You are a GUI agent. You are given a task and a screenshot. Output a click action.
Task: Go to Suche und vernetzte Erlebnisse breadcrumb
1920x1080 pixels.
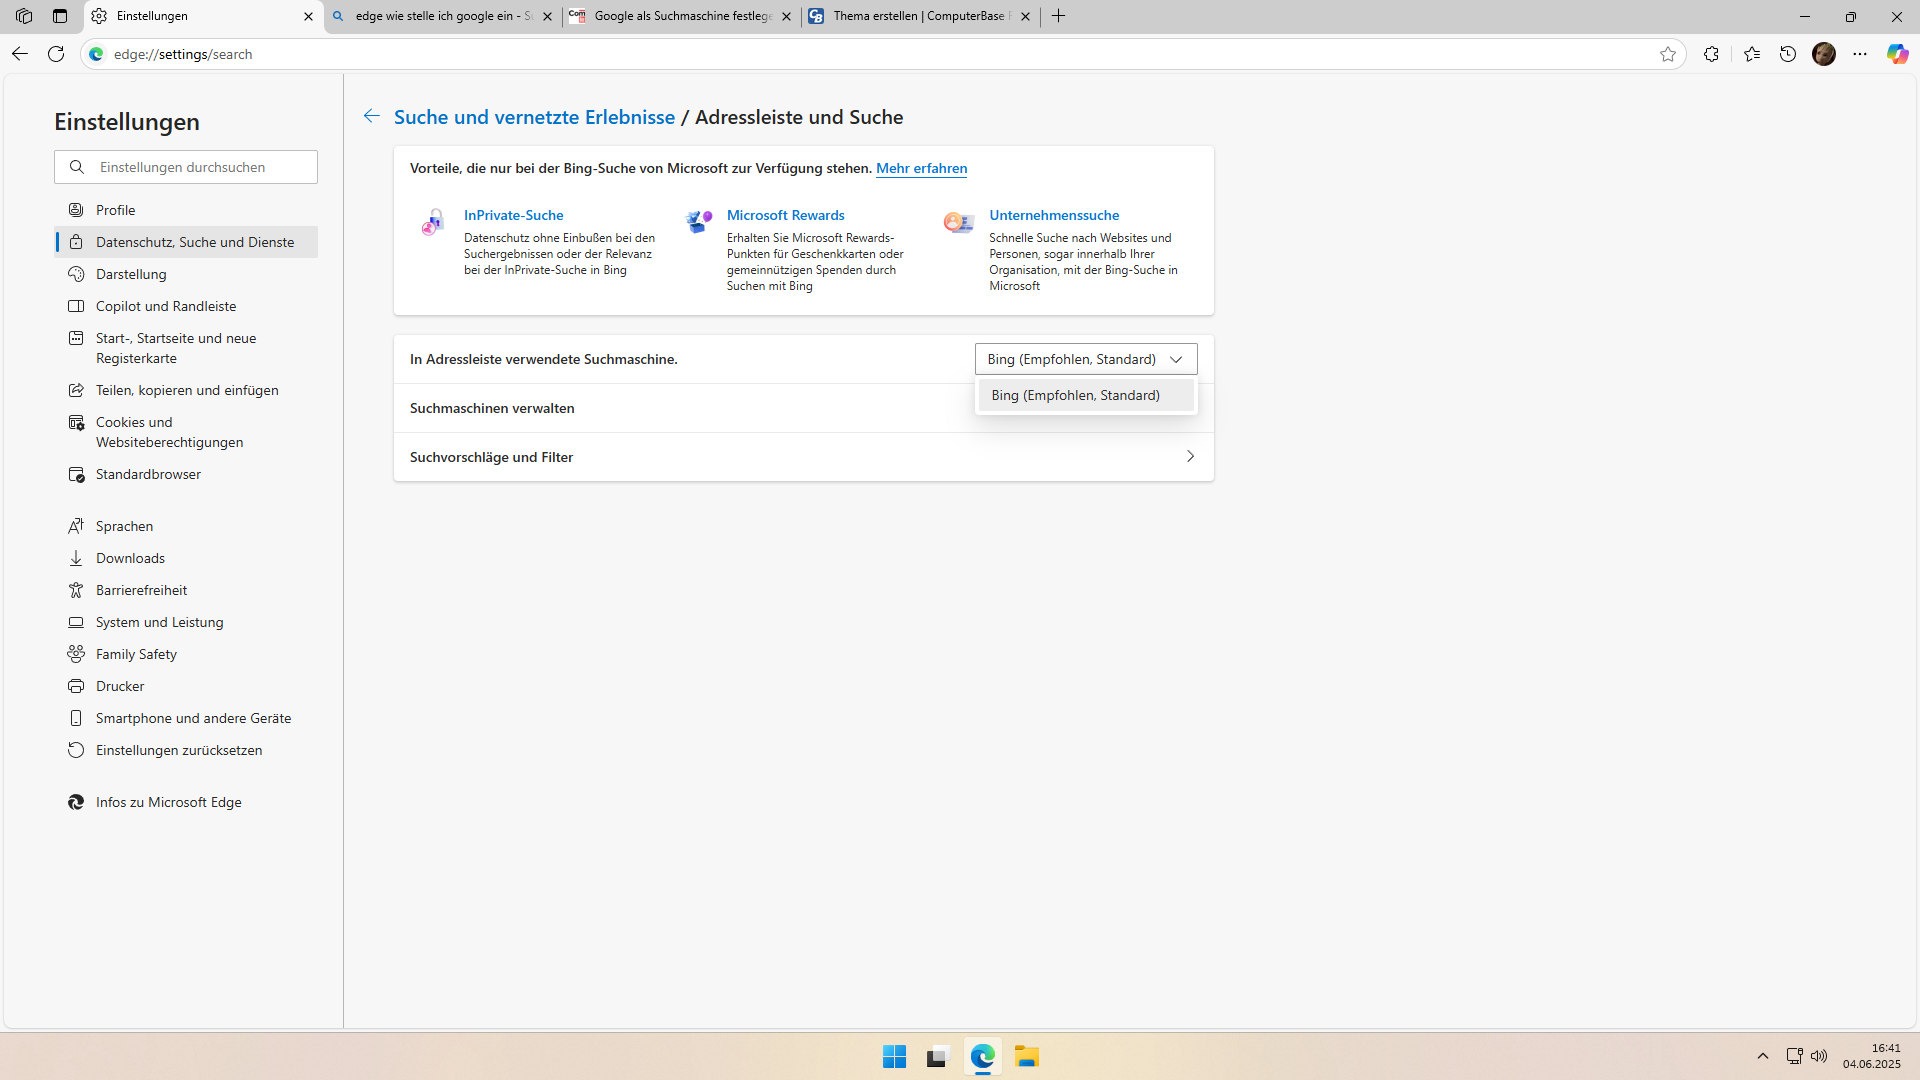[534, 117]
